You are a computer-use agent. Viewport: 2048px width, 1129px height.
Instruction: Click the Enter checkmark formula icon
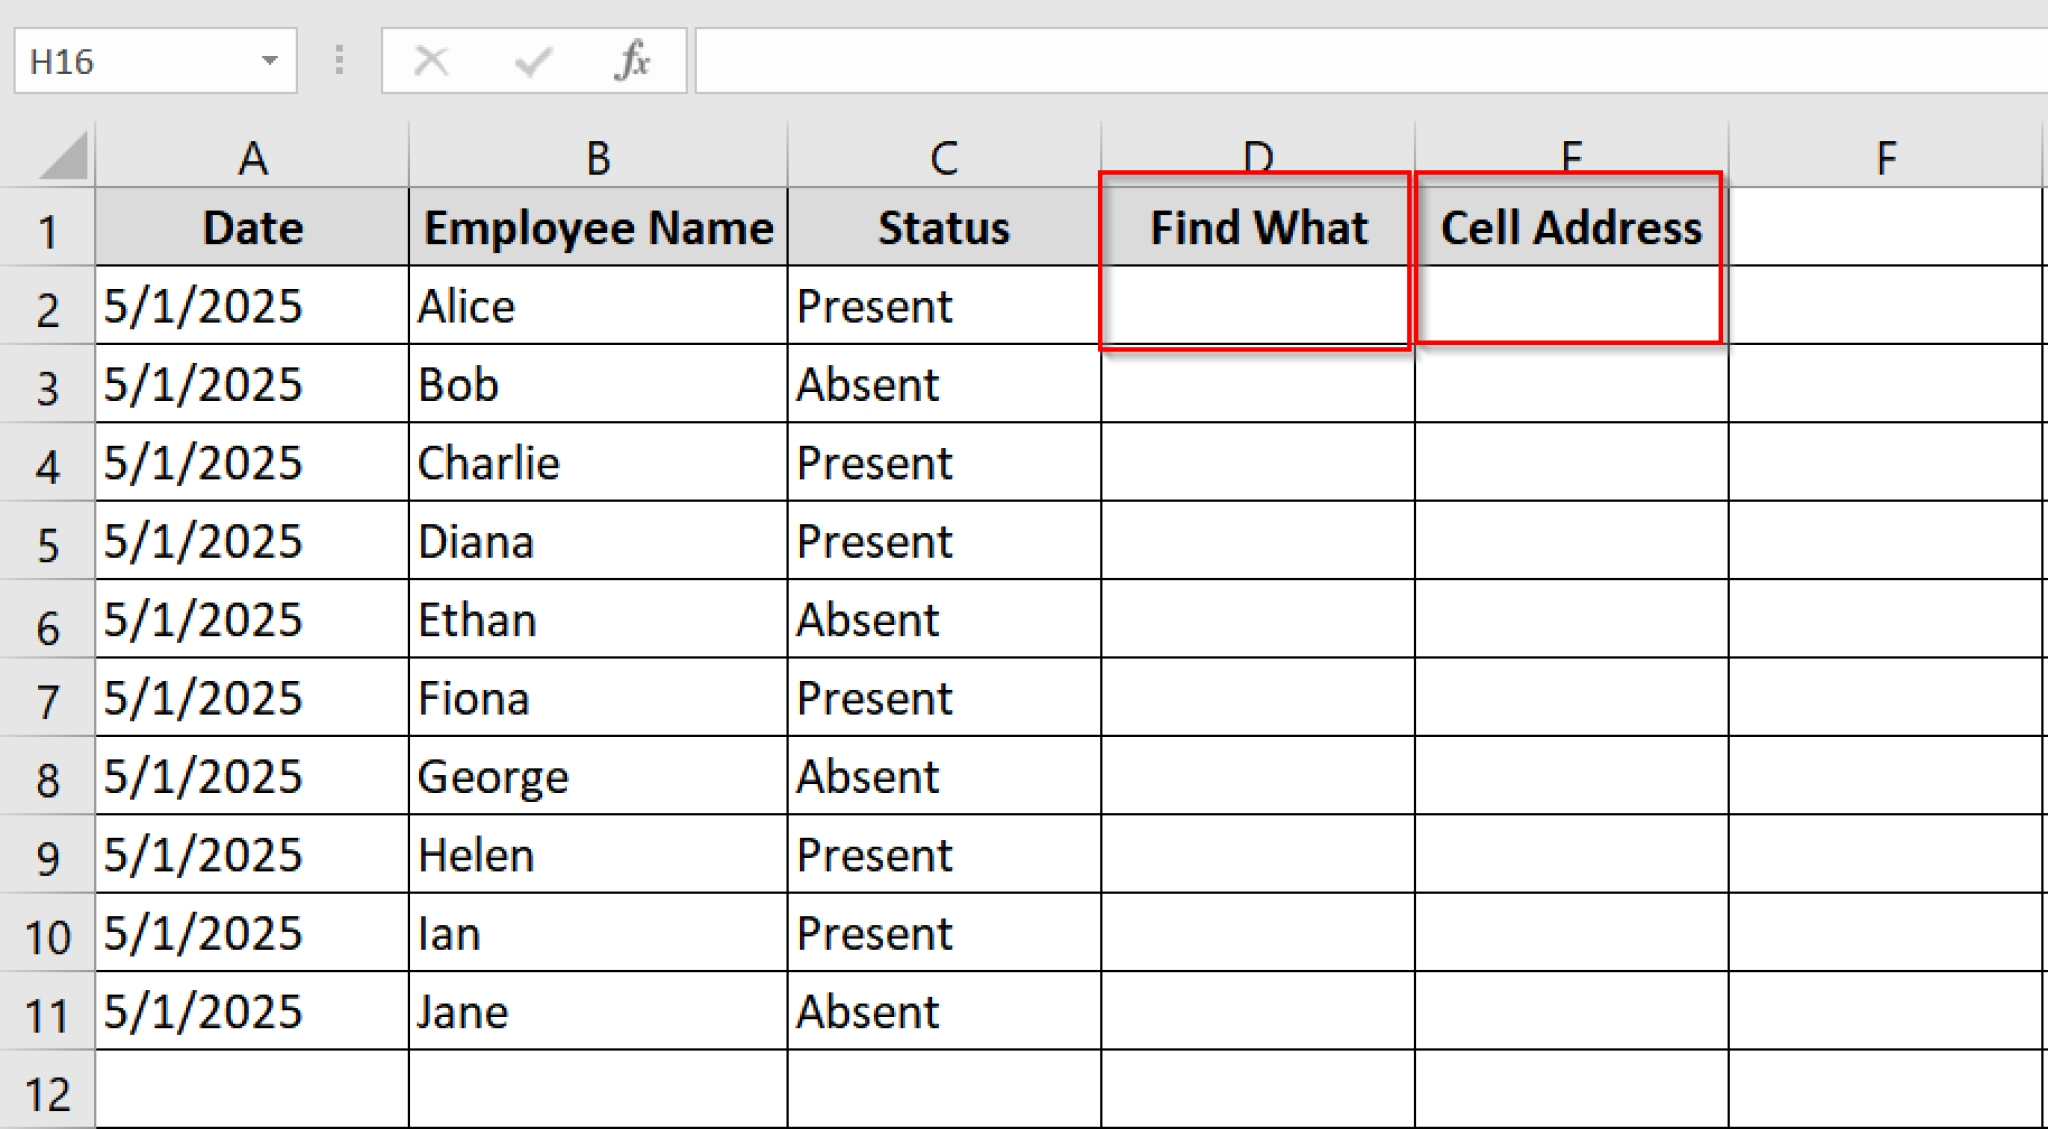click(533, 61)
